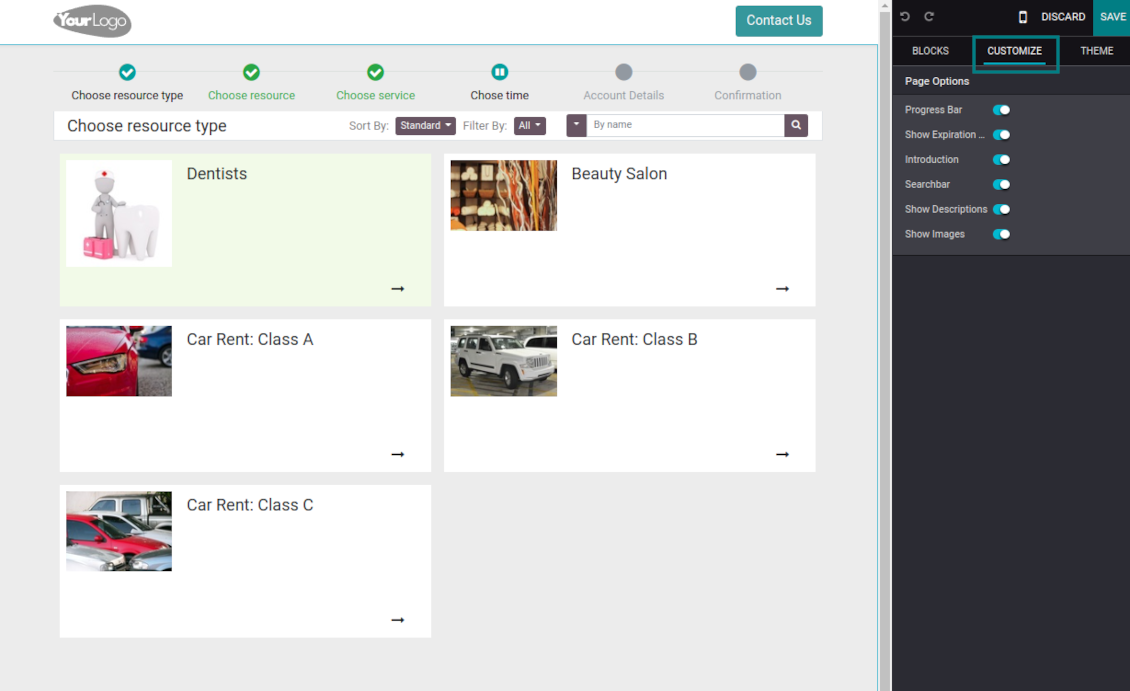Screen dimensions: 1130x691
Task: Expand the Filter By All dropdown
Action: (530, 126)
